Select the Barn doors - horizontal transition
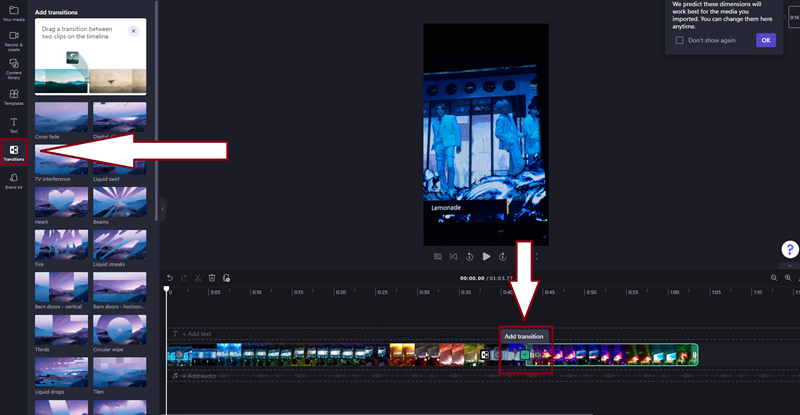The width and height of the screenshot is (800, 415). point(119,287)
